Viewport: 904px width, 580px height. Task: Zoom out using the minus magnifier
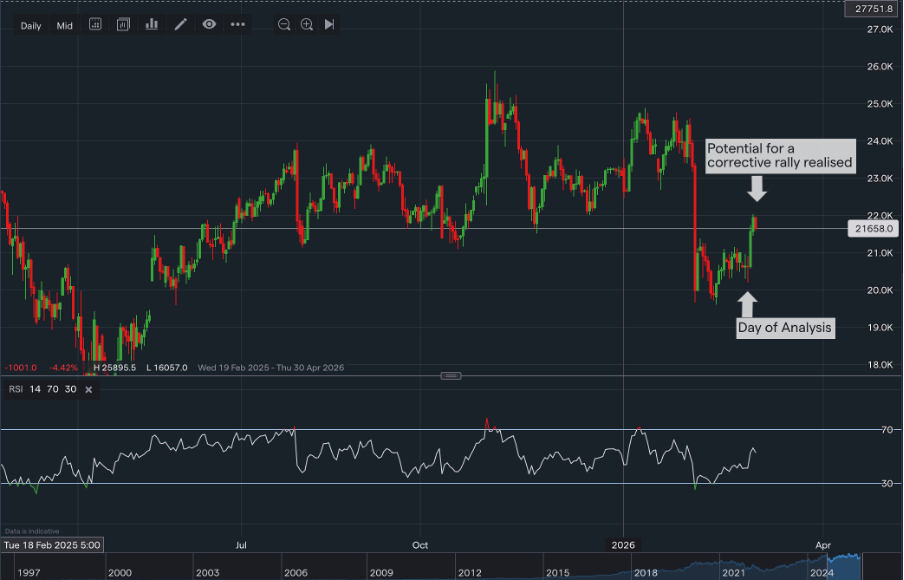[284, 25]
